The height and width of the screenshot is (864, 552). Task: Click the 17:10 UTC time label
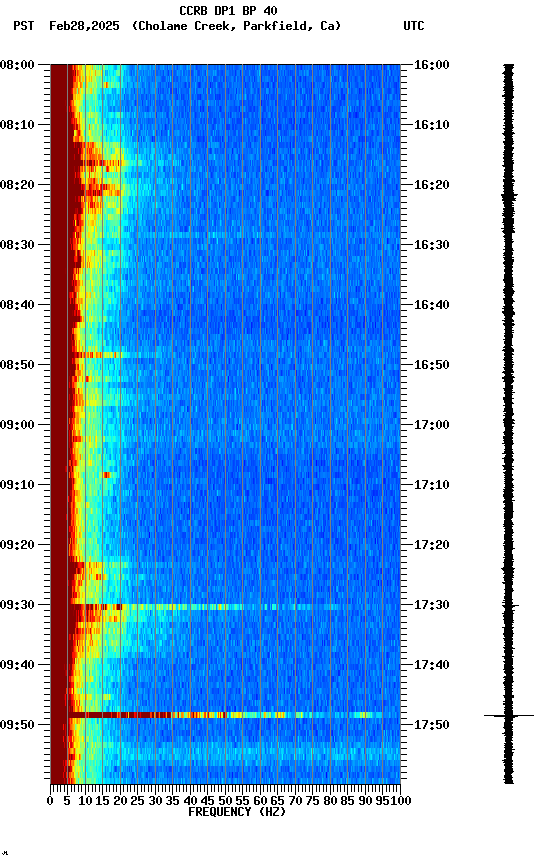pos(431,485)
